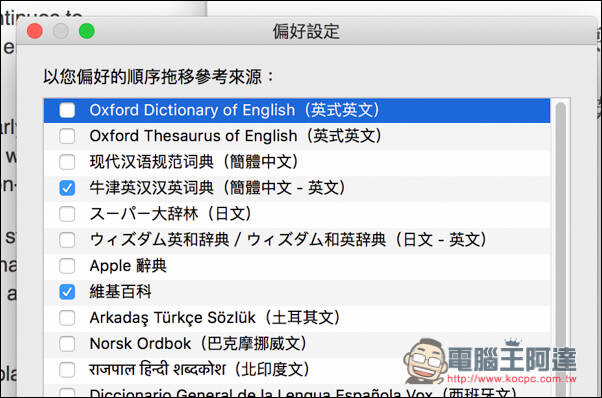Enable the スーパー大辞林 checkbox

[67, 214]
